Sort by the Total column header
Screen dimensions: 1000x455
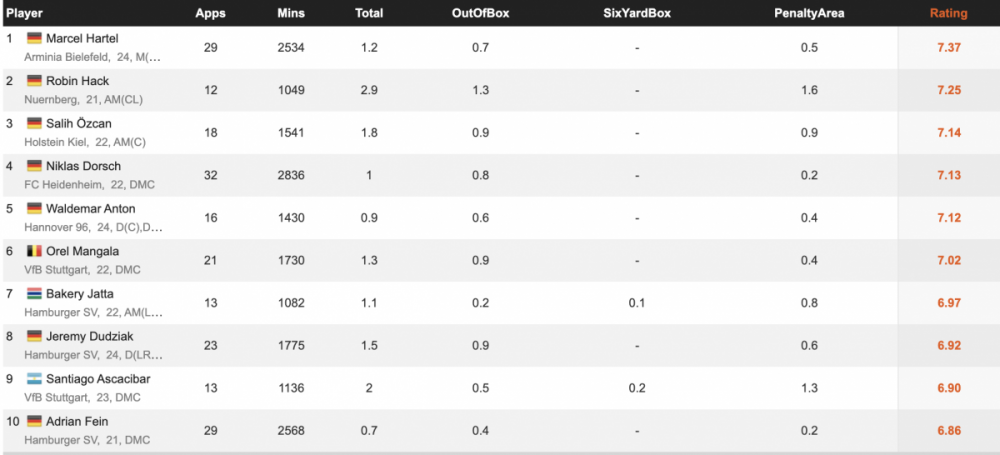(x=369, y=13)
